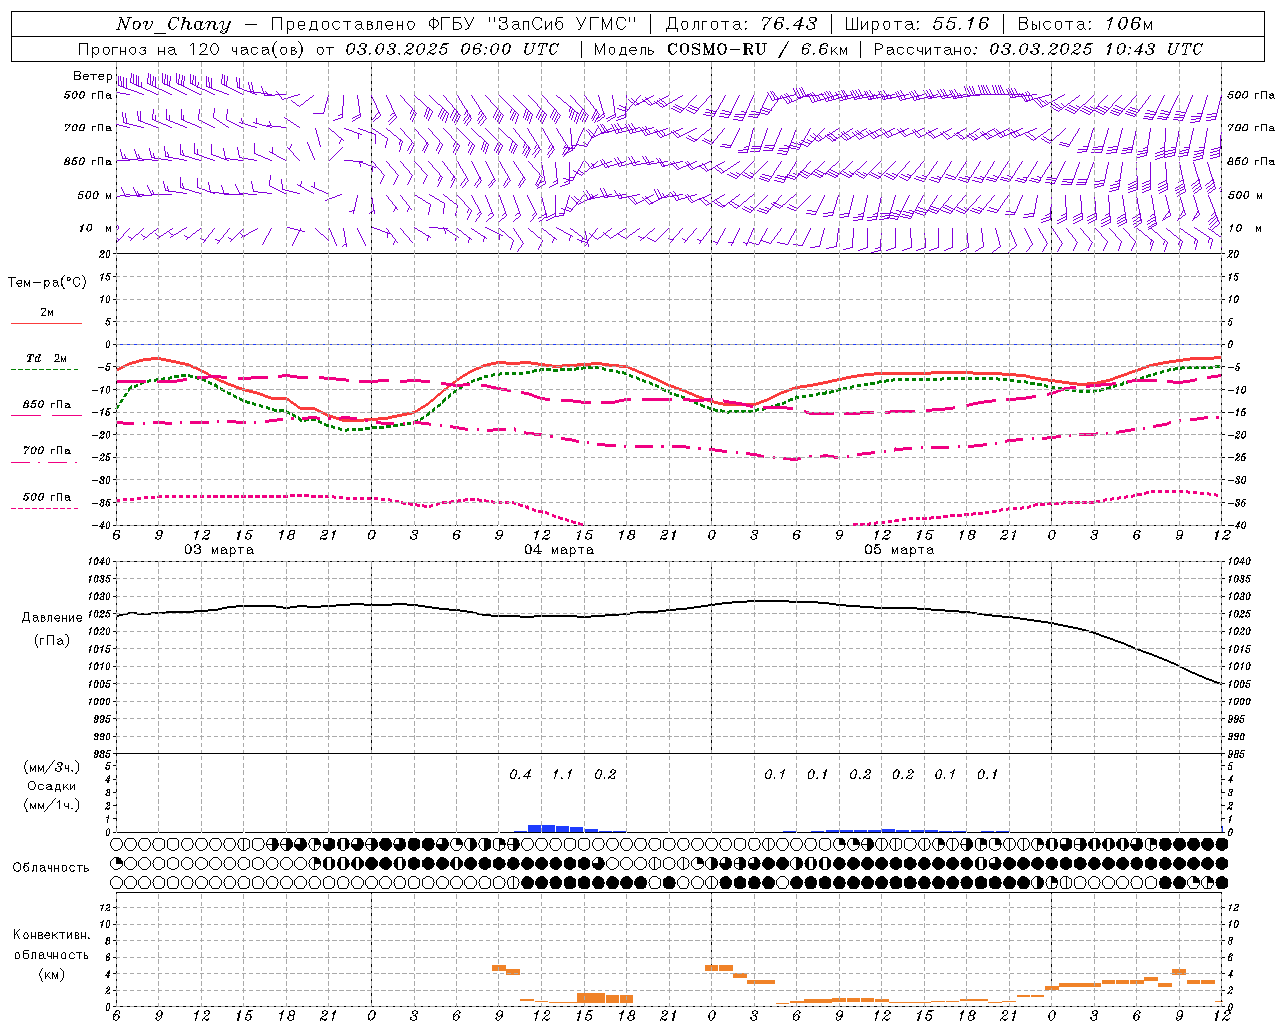Click forecast start '03.03.2025 06:00 UTC'
1280x1024 pixels.
tap(453, 49)
